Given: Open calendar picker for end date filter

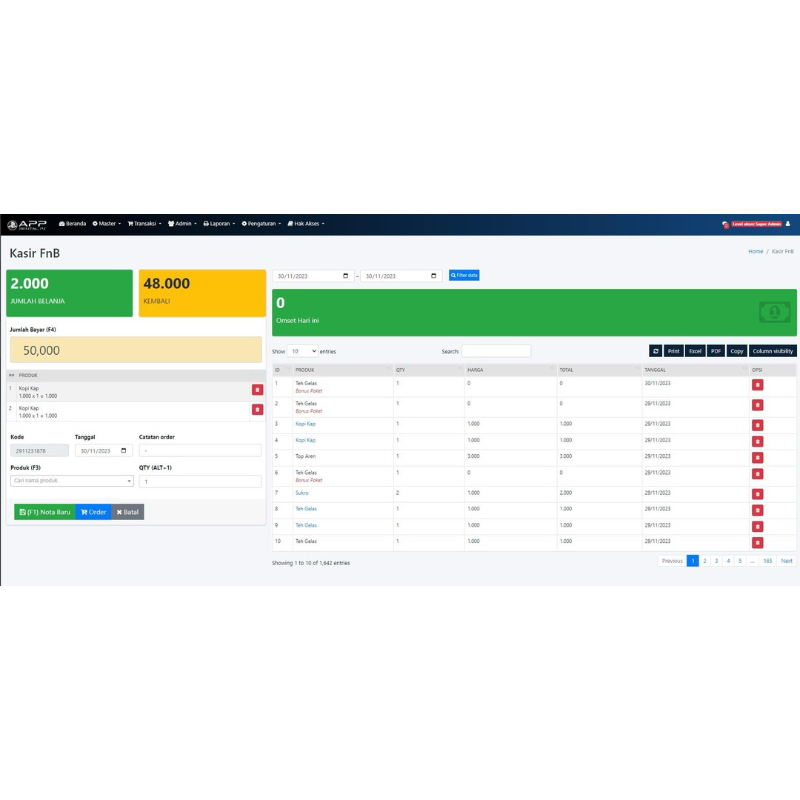Looking at the screenshot, I should 434,276.
